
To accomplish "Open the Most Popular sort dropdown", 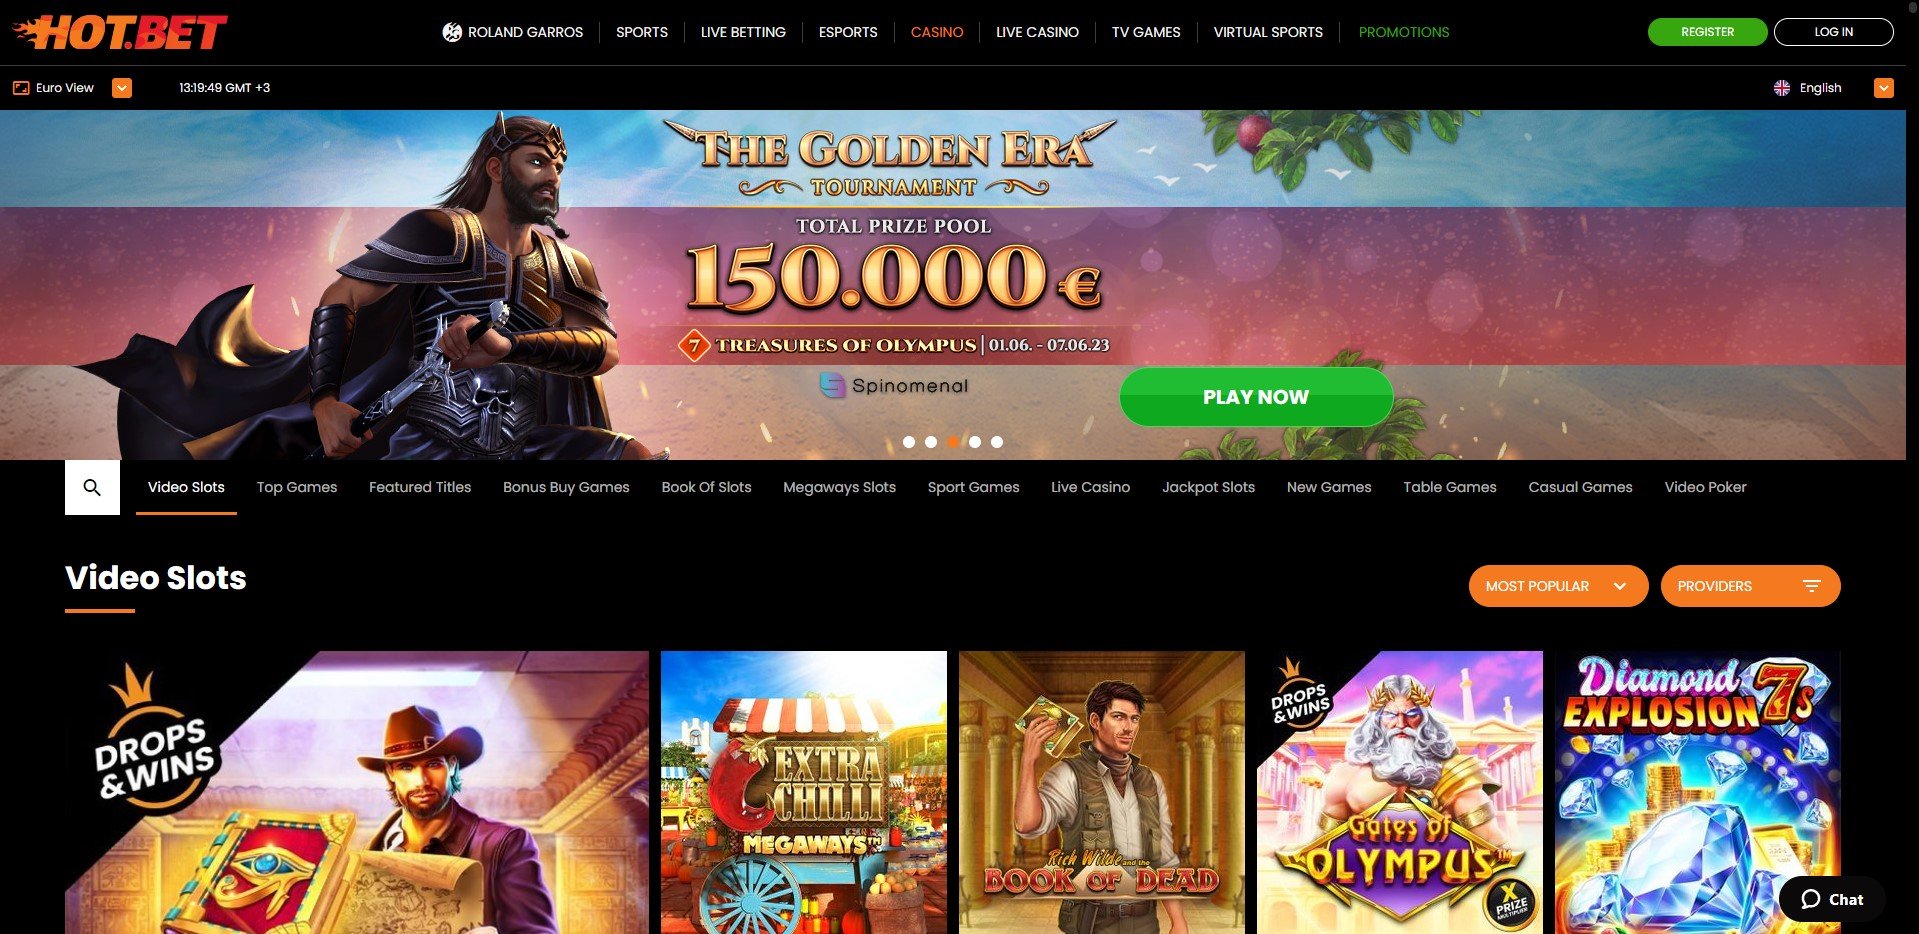I will tap(1558, 586).
